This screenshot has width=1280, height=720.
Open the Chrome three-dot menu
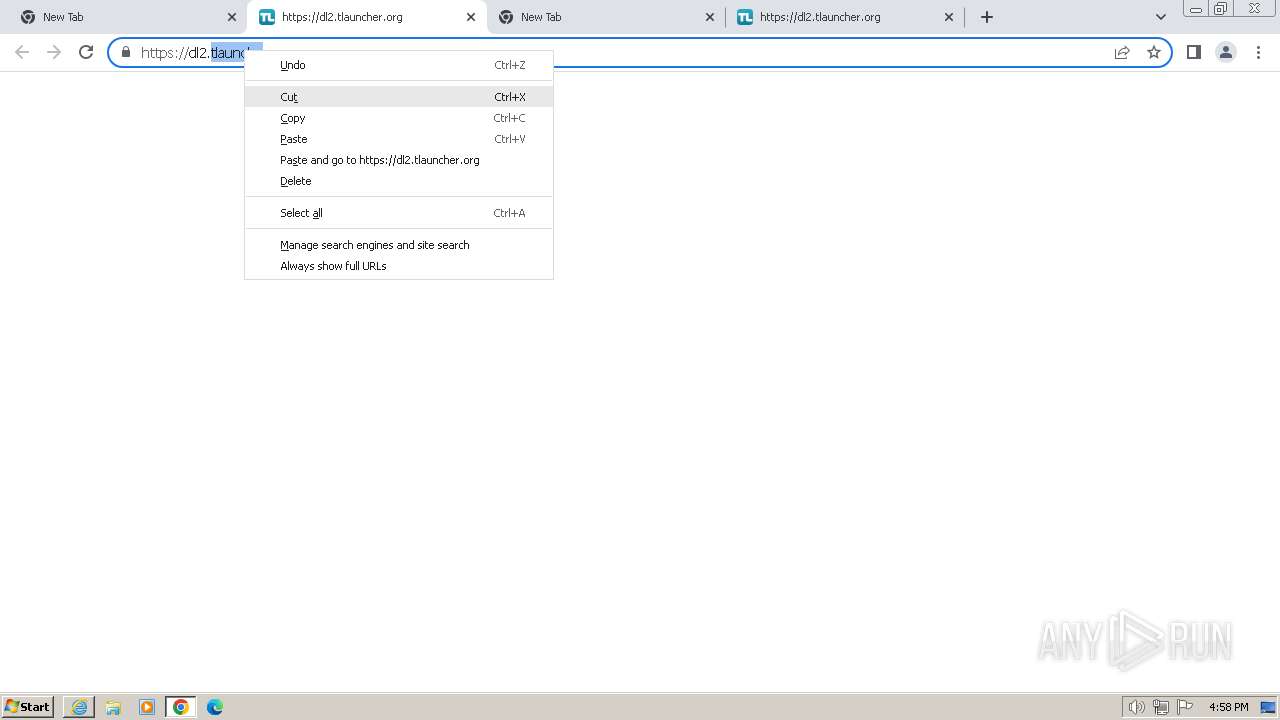(1258, 52)
